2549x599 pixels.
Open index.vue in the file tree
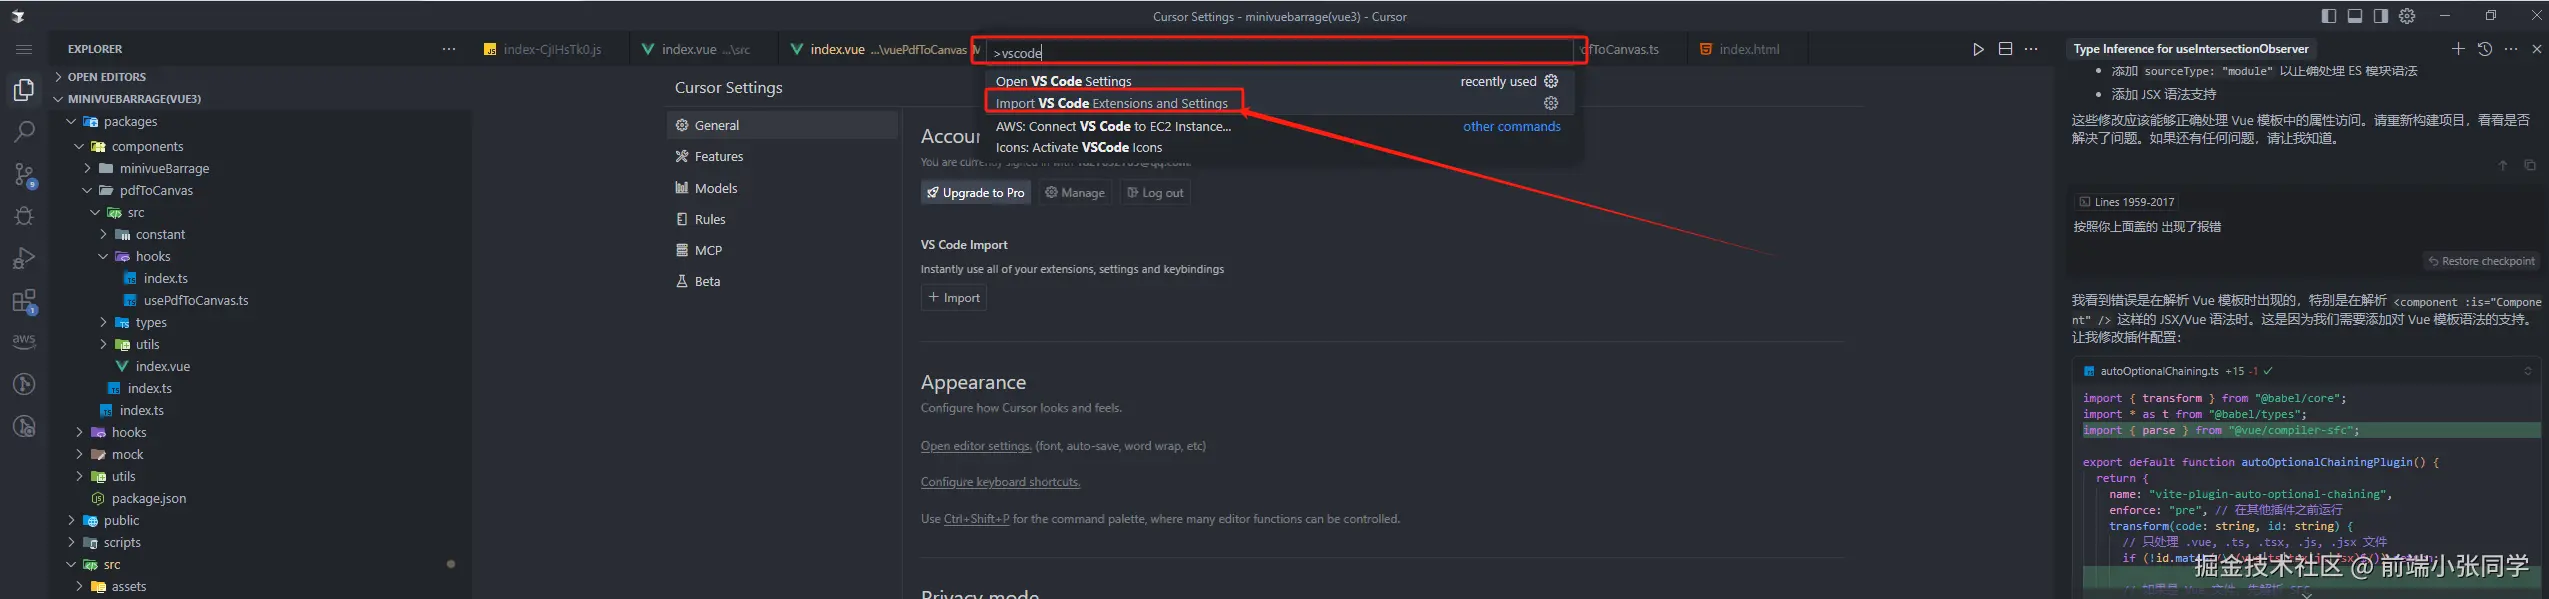click(x=260, y=366)
